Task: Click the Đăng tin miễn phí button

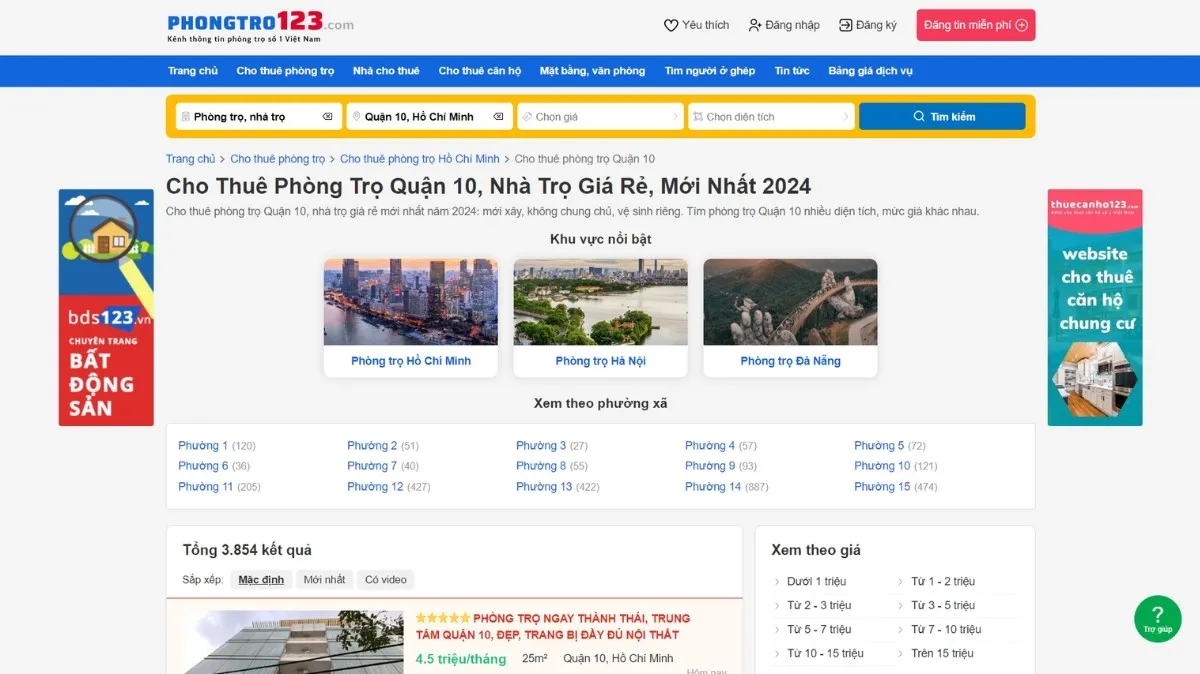Action: (975, 24)
